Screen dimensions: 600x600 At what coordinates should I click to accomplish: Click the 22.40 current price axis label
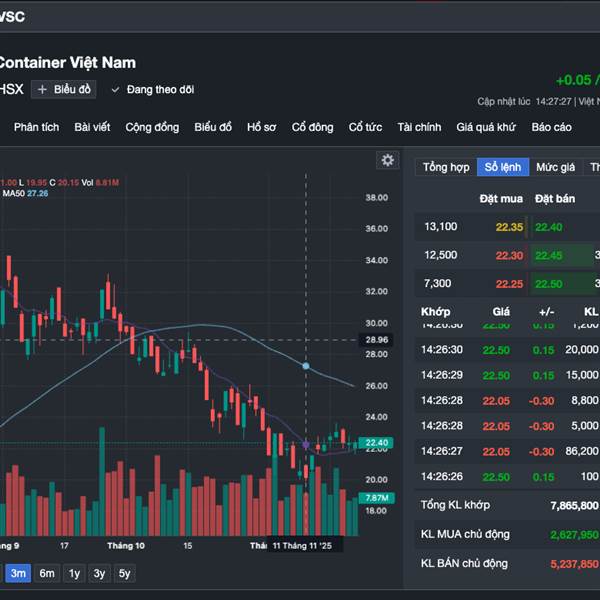pos(377,443)
